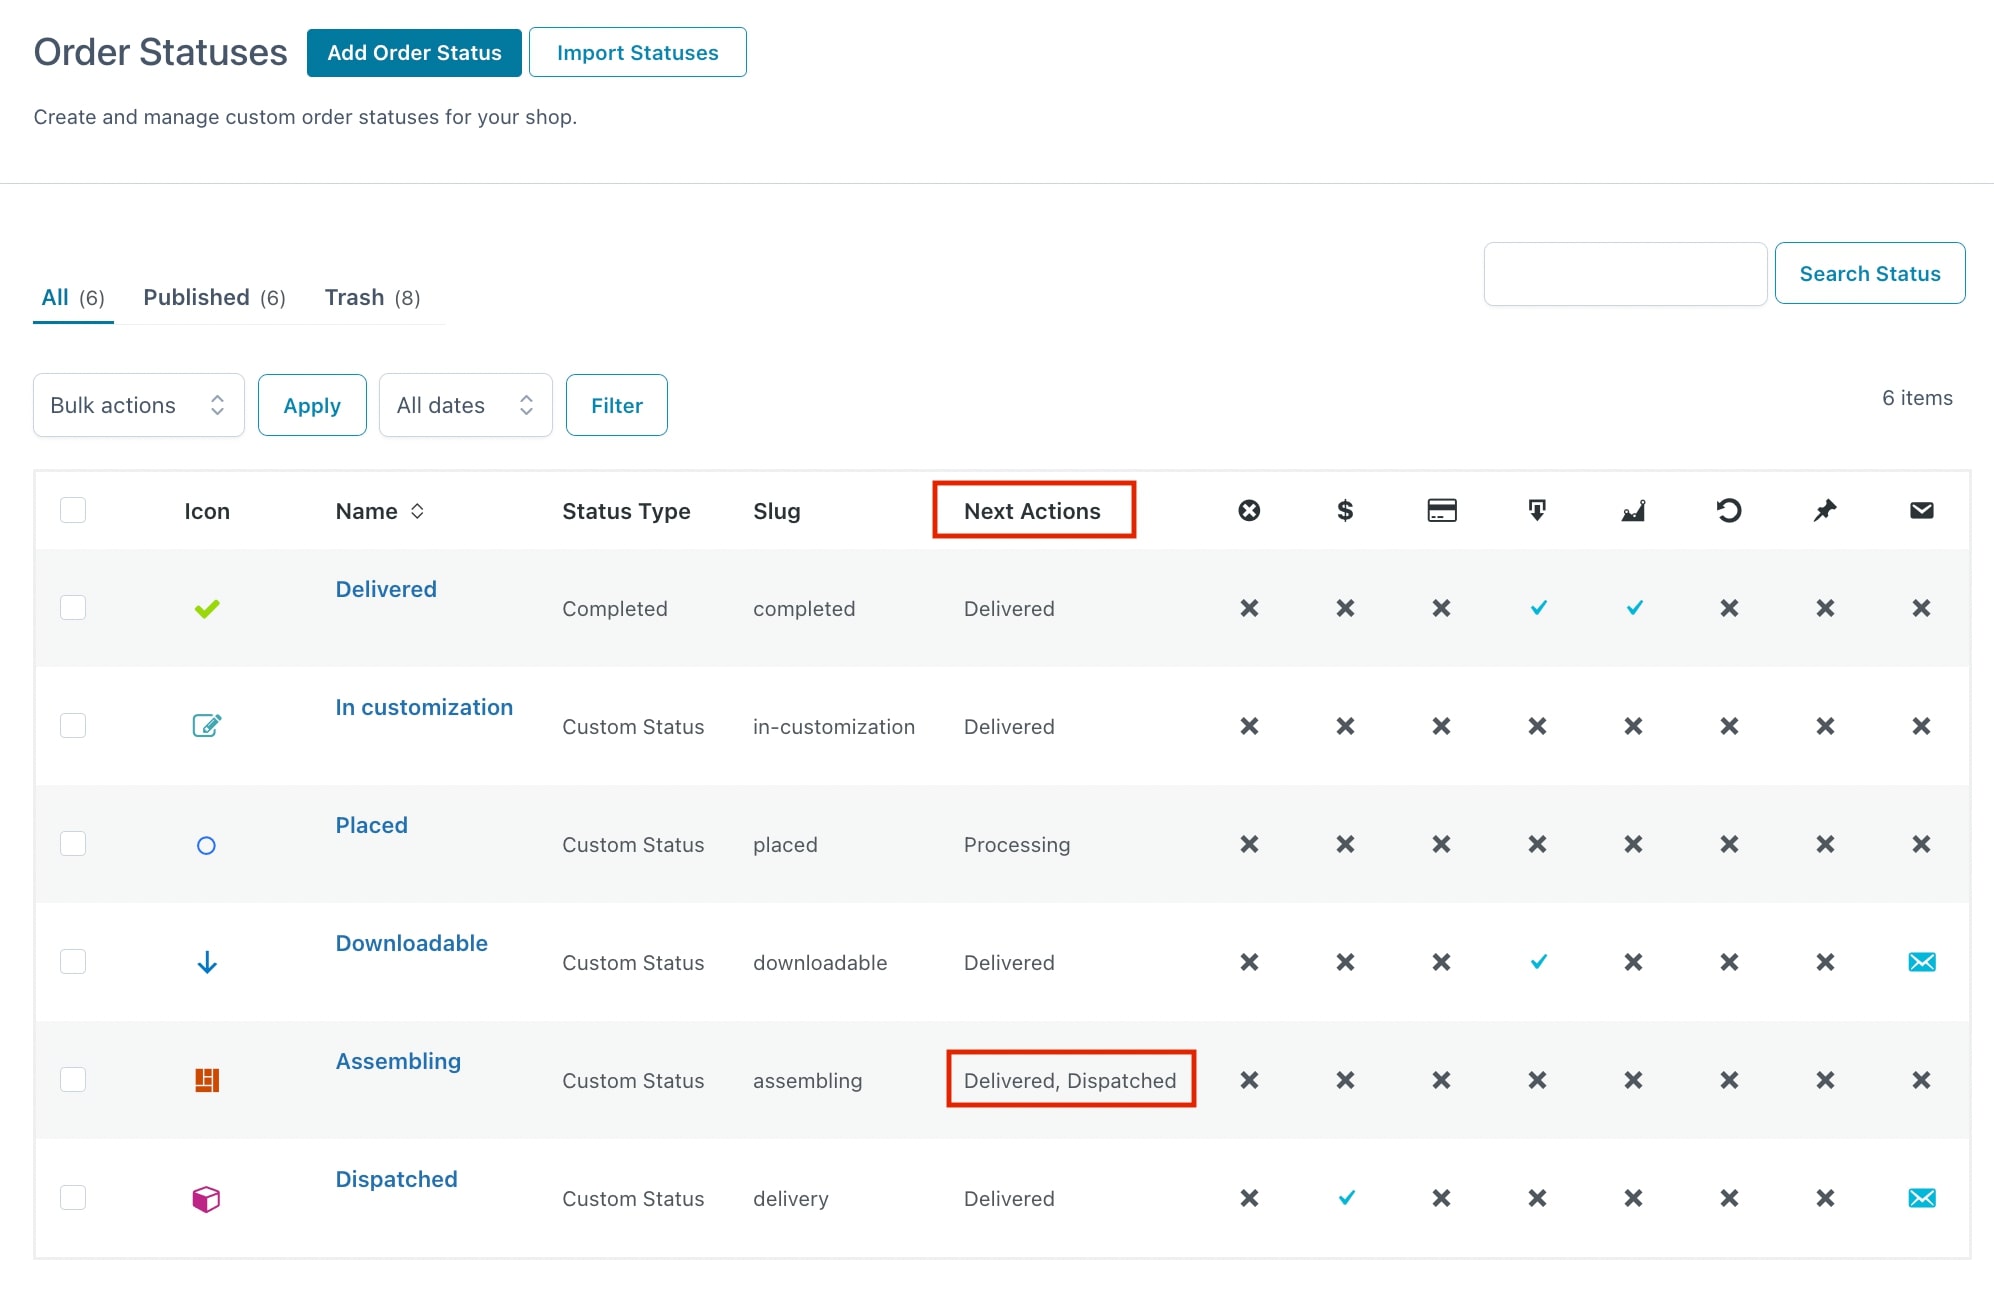This screenshot has width=1994, height=1290.
Task: Click the orange blocks icon for Assembling
Action: (x=207, y=1080)
